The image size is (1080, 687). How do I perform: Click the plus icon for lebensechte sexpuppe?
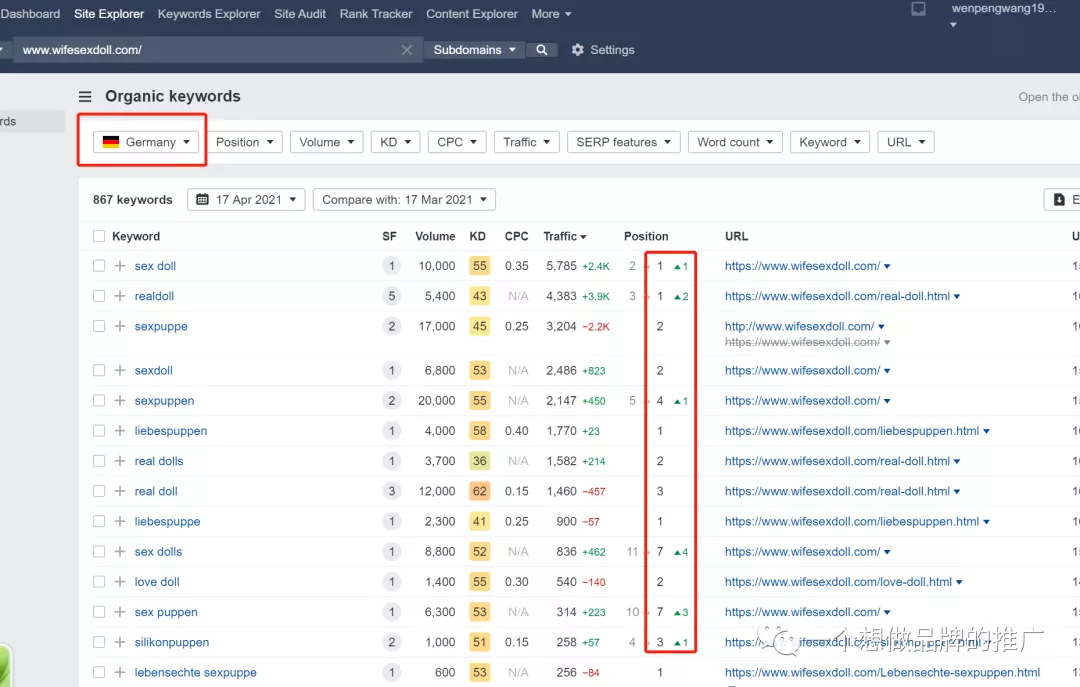[x=120, y=673]
